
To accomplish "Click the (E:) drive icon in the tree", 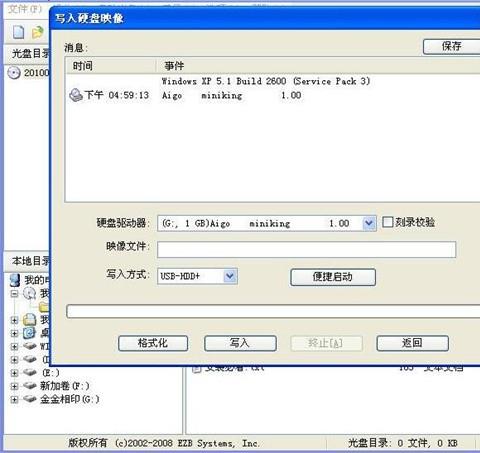I will click(29, 372).
